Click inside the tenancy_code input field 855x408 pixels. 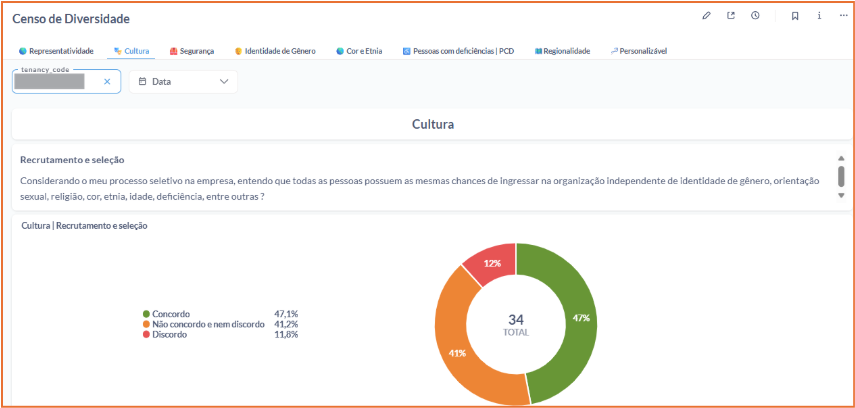(55, 82)
